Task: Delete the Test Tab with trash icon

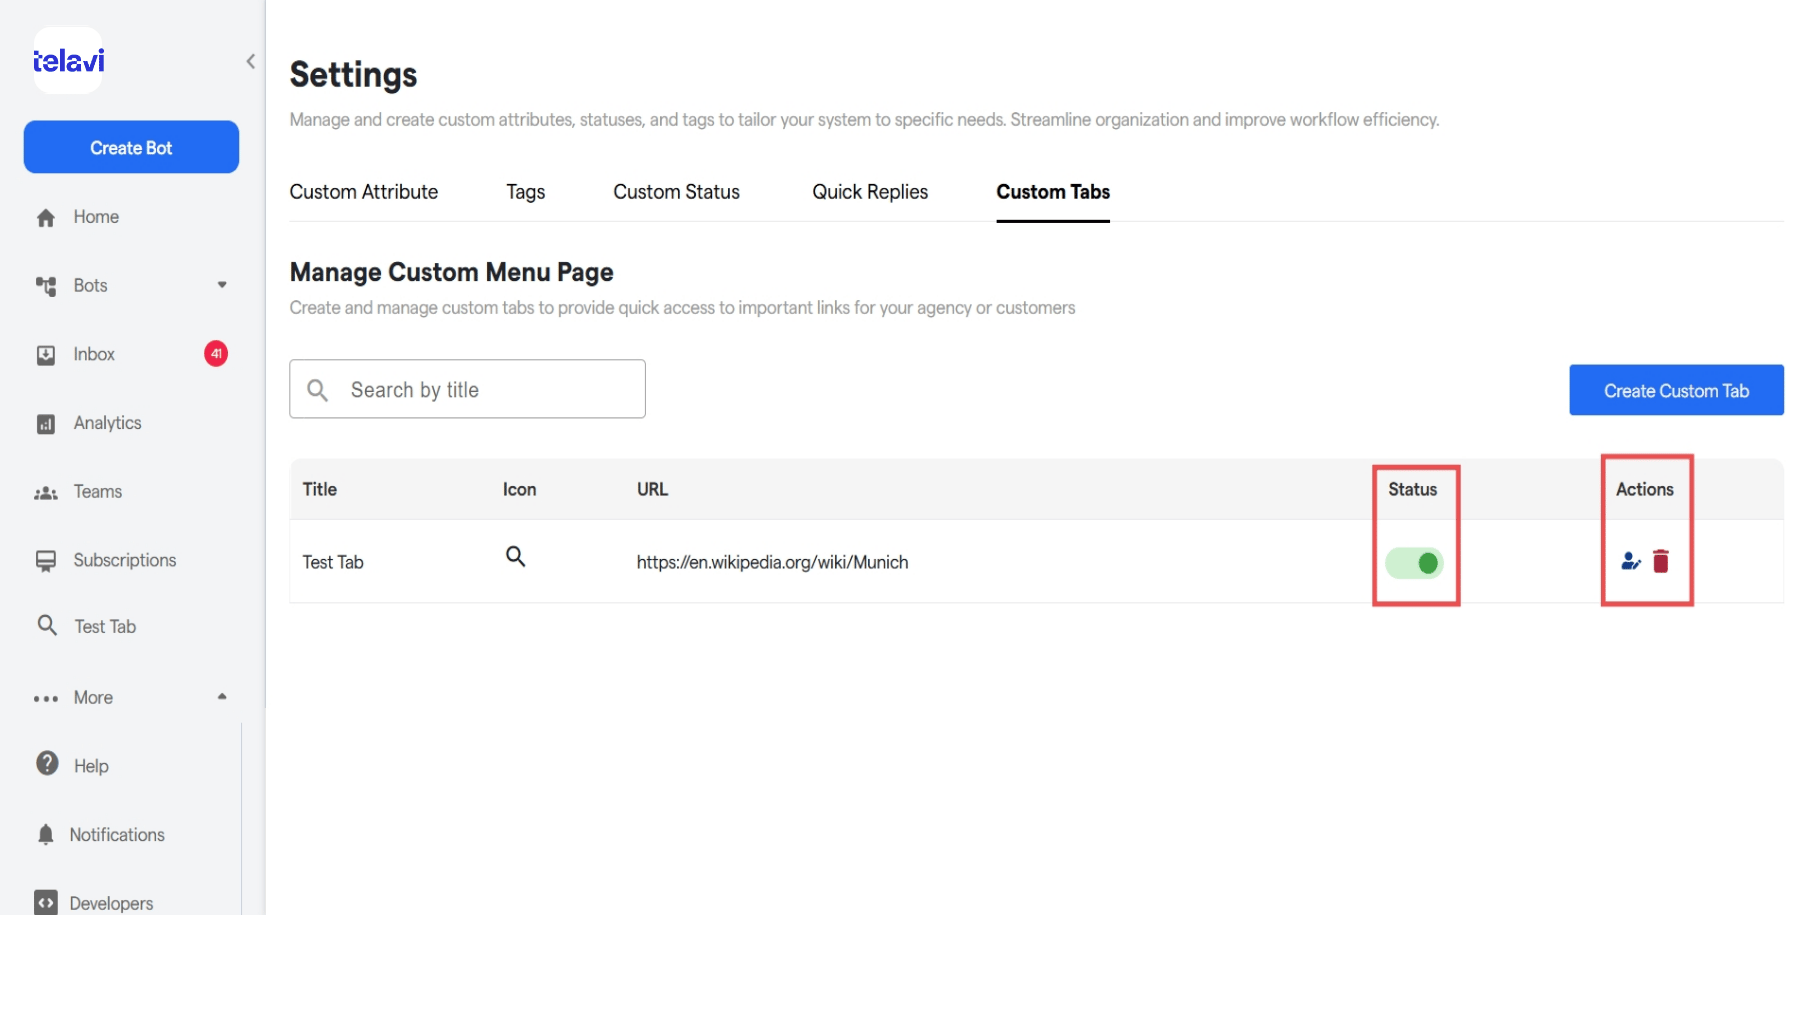Action: coord(1661,562)
